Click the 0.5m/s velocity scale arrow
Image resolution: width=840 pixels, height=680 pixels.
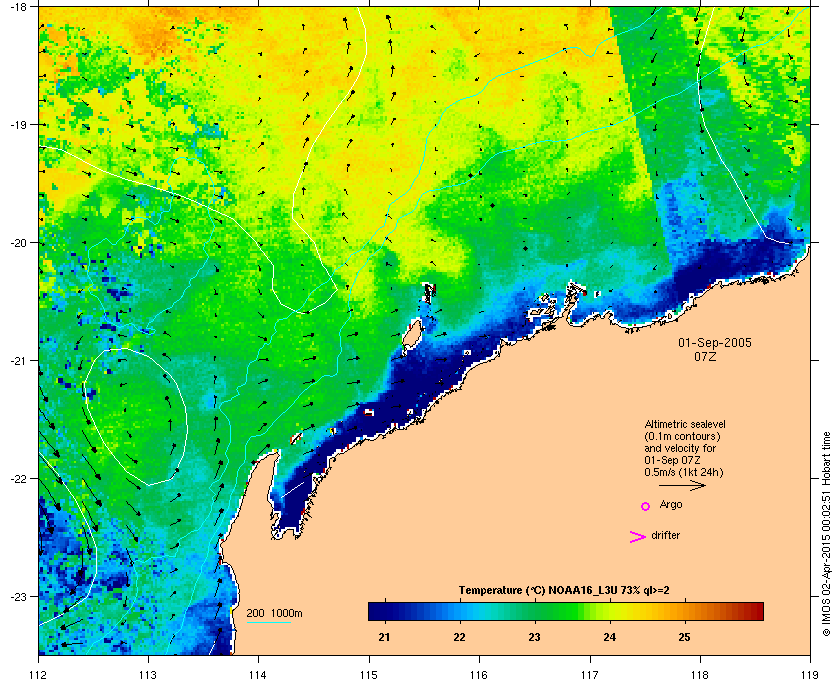click(x=682, y=486)
